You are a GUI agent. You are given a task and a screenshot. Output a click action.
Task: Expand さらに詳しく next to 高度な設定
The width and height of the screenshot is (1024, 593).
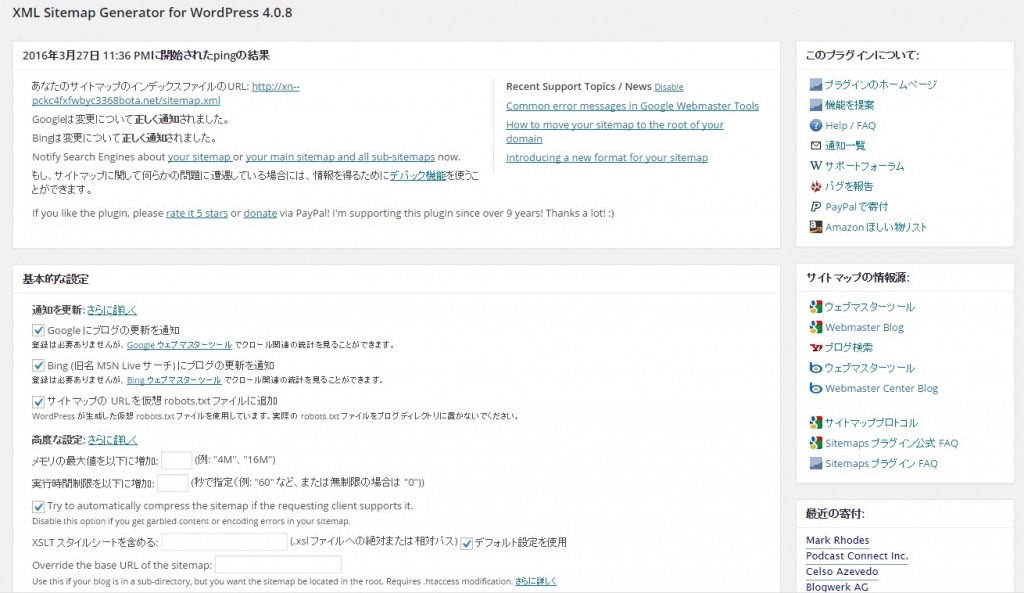pyautogui.click(x=112, y=439)
